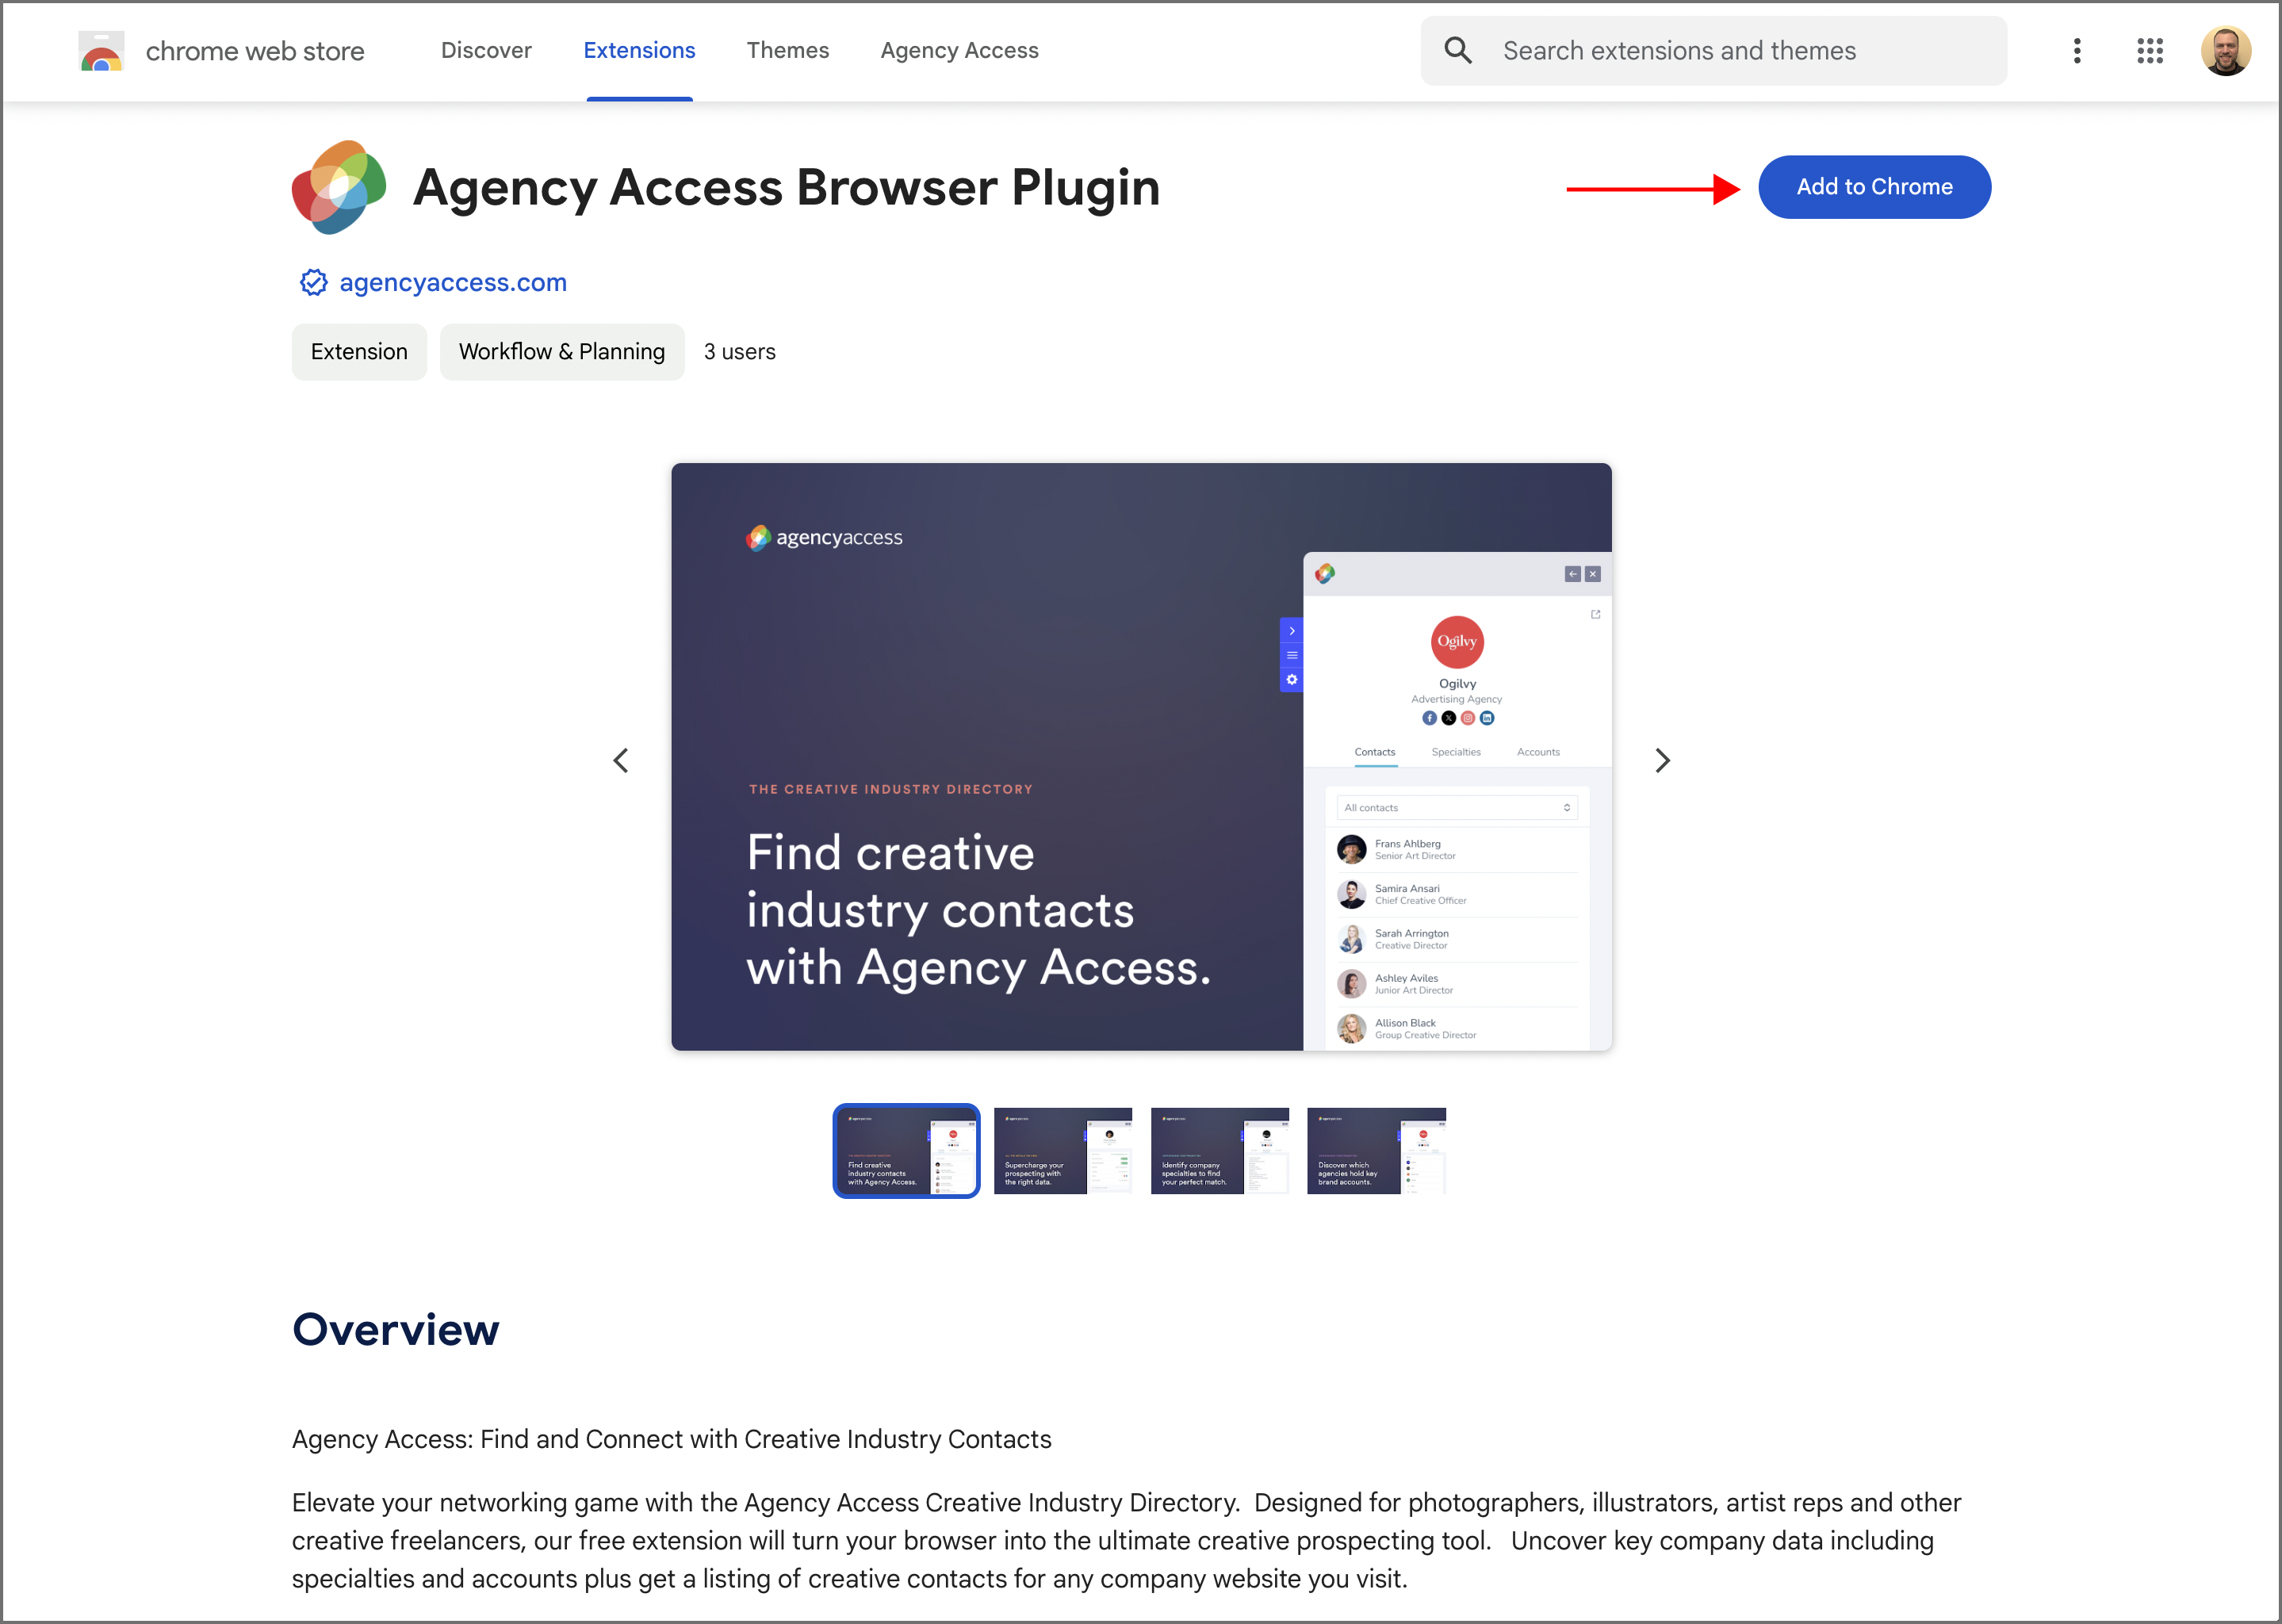Viewport: 2282px width, 1624px height.
Task: Select the 'Supercharge your prospecting' thumbnail
Action: [x=1063, y=1151]
